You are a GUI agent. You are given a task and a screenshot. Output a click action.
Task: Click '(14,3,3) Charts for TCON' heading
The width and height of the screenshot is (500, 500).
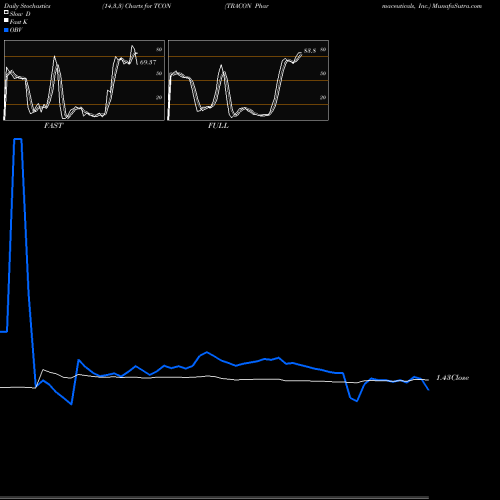point(137,6)
